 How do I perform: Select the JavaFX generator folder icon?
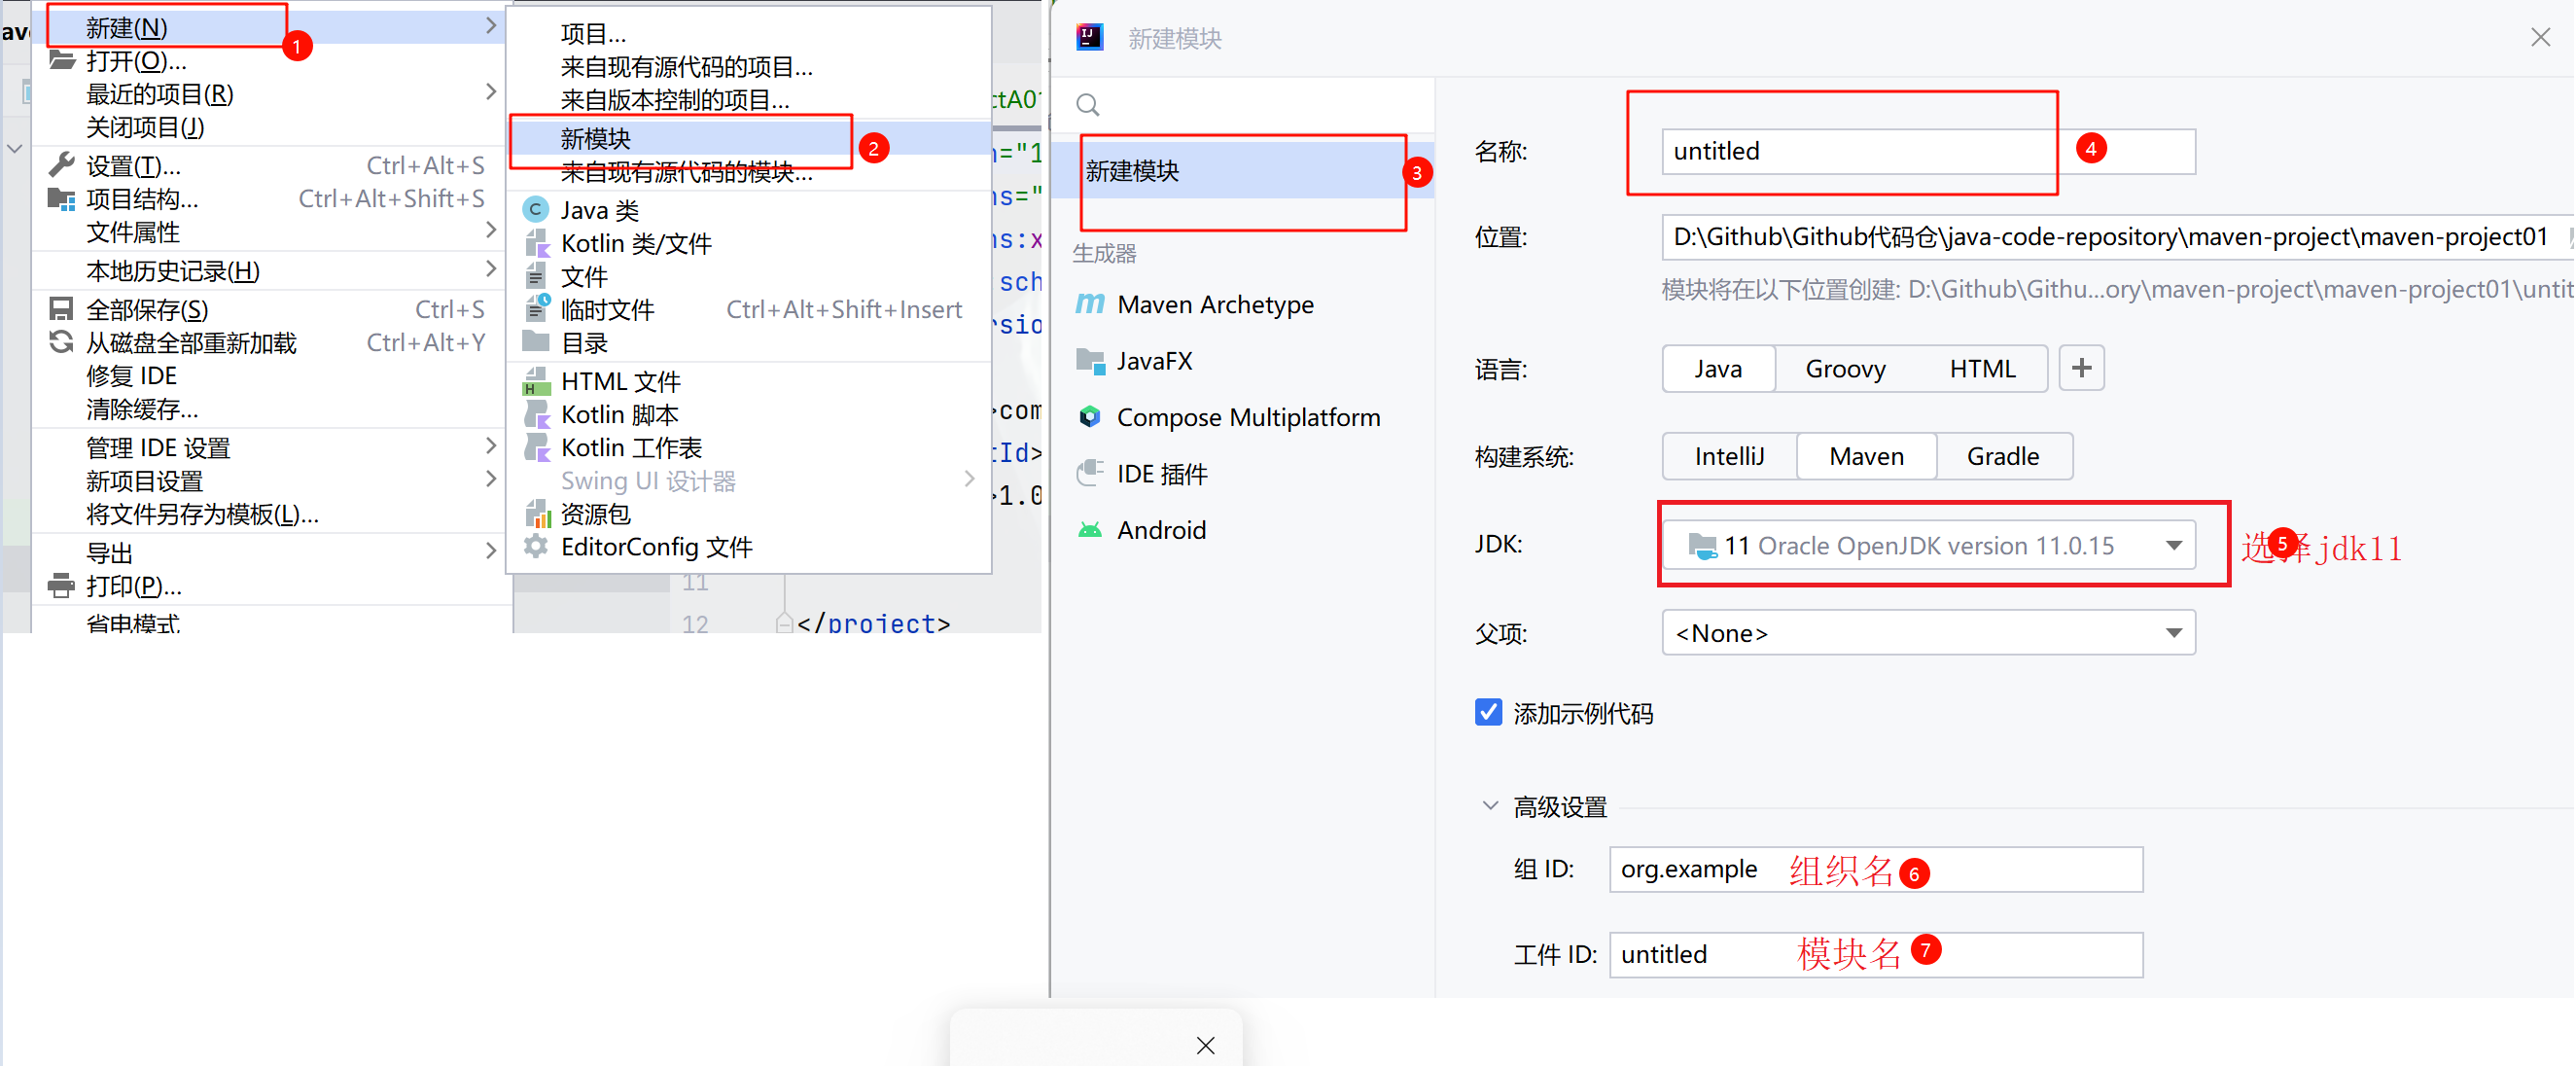click(1089, 361)
